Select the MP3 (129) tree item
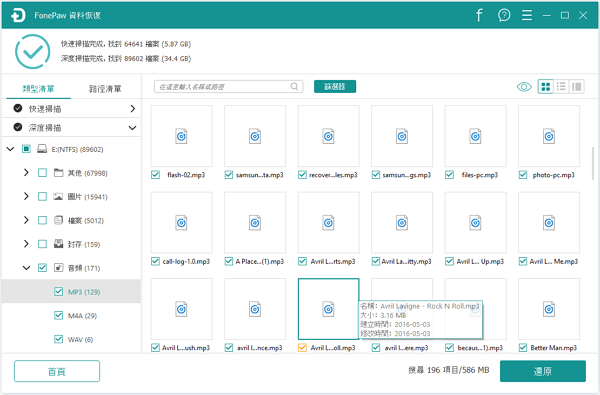This screenshot has width=600, height=395. pos(71,292)
